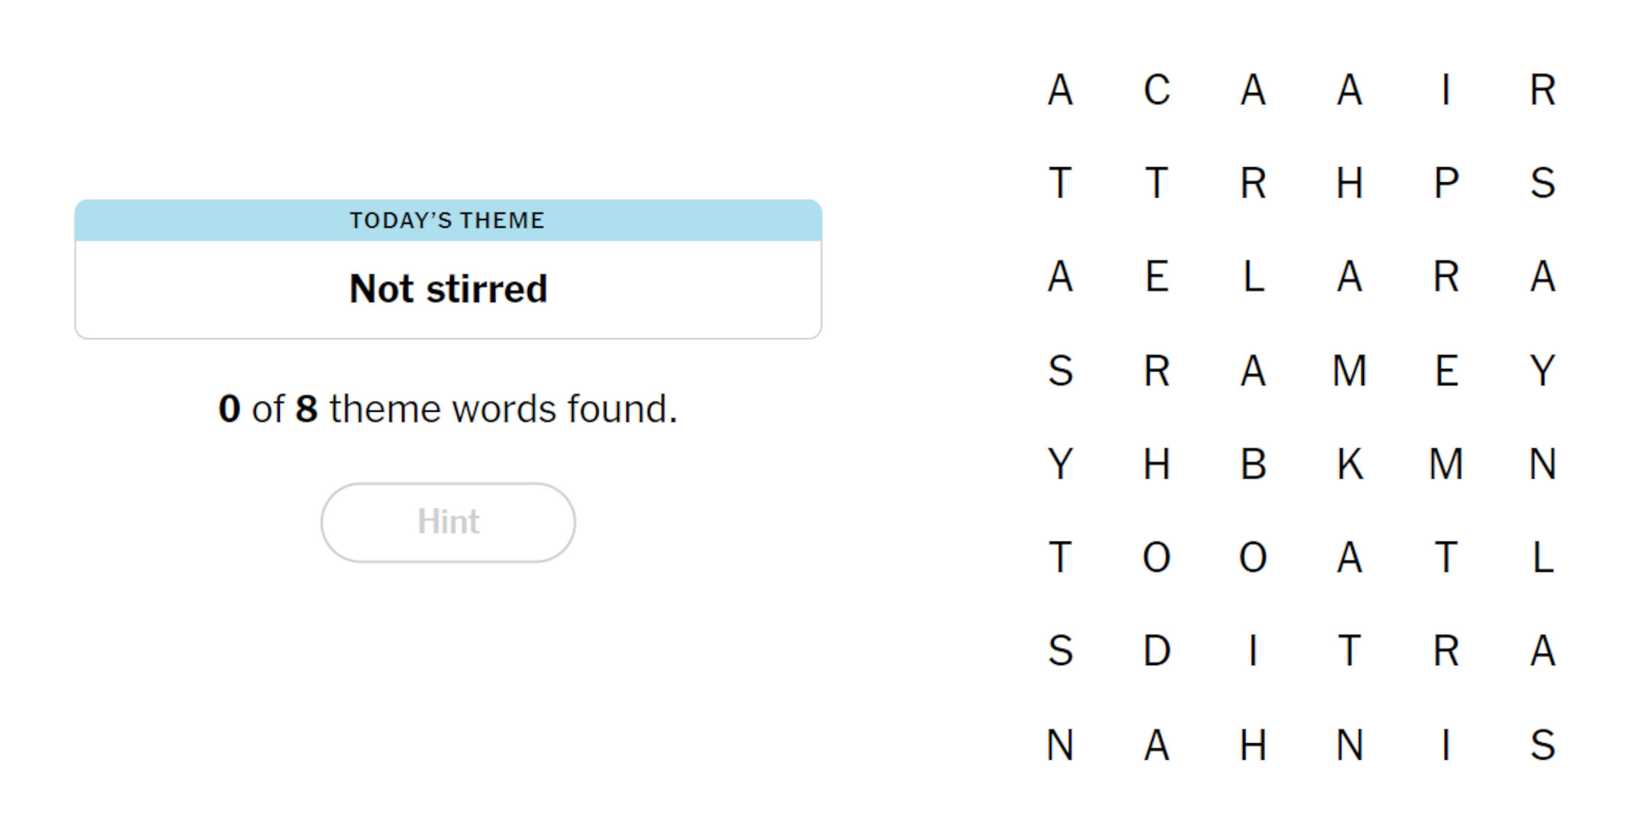This screenshot has width=1650, height=825.
Task: Choose the H between R and P
Action: click(x=1350, y=183)
